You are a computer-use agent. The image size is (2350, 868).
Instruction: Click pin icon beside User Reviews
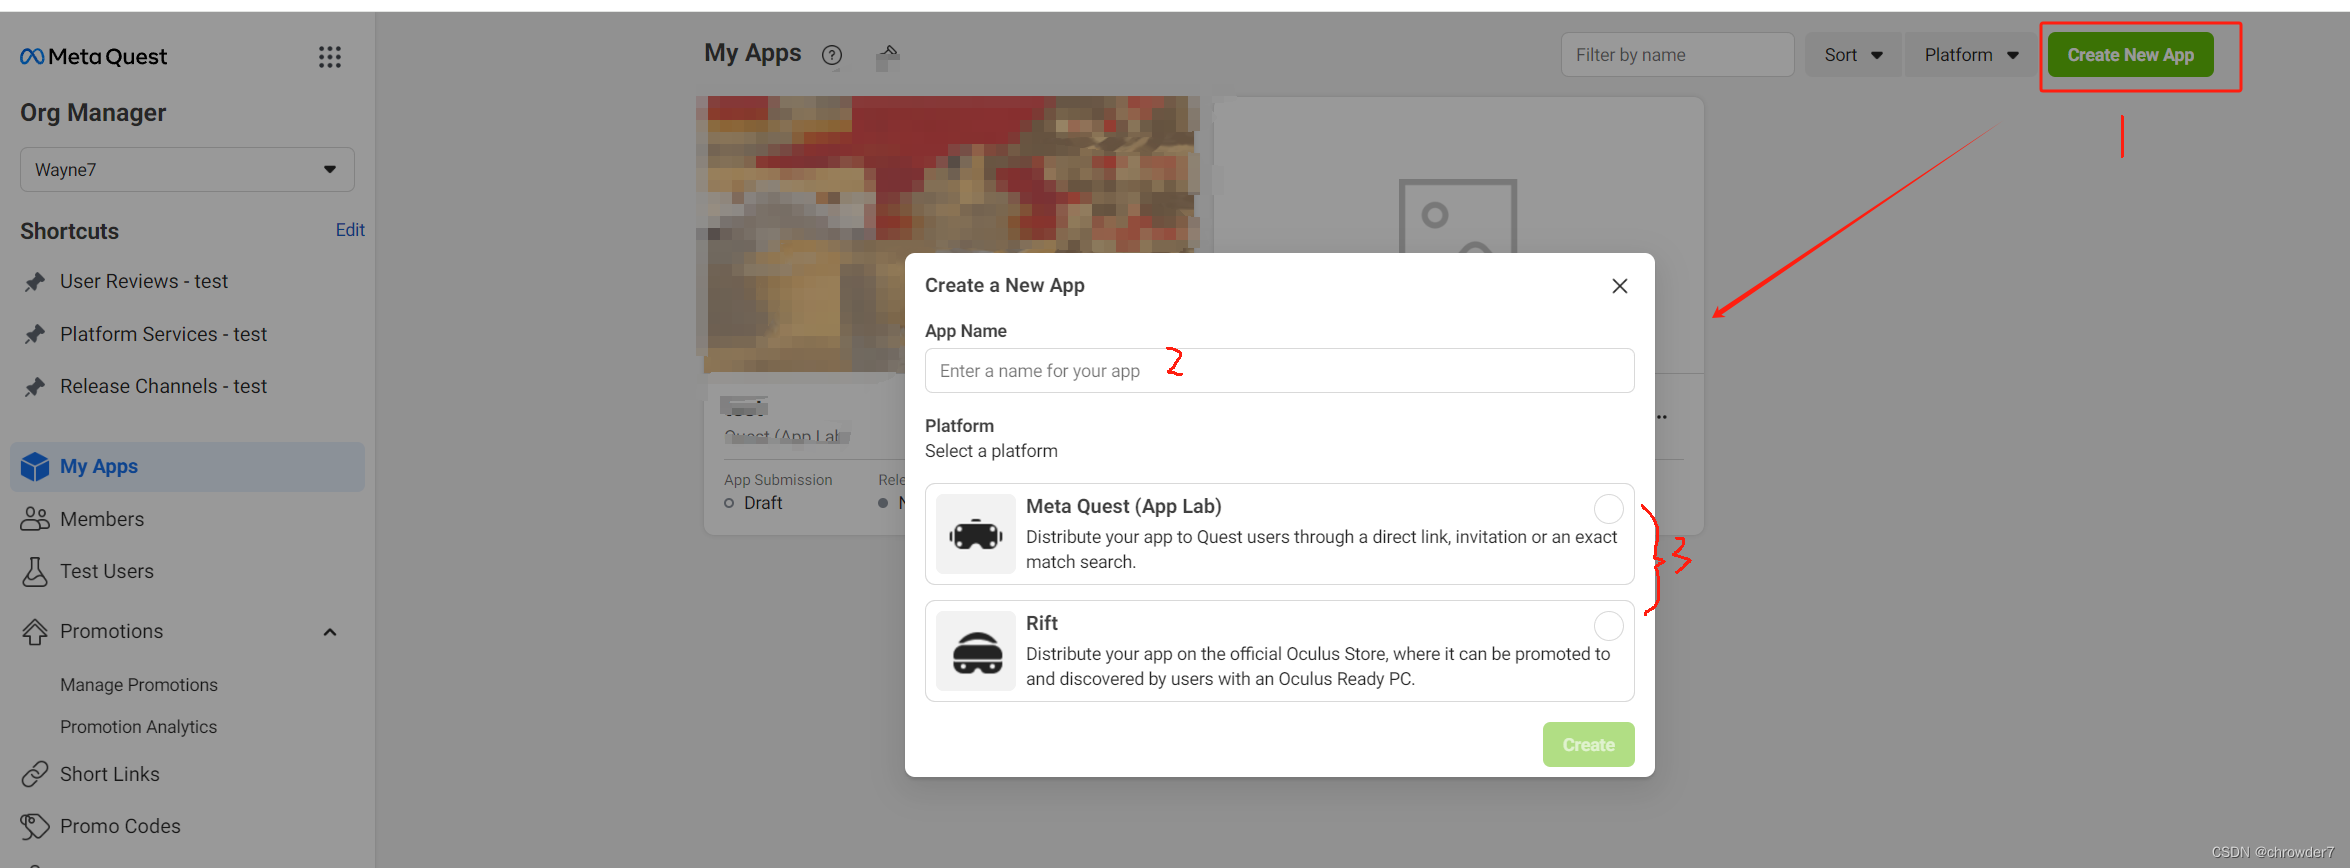click(x=35, y=282)
